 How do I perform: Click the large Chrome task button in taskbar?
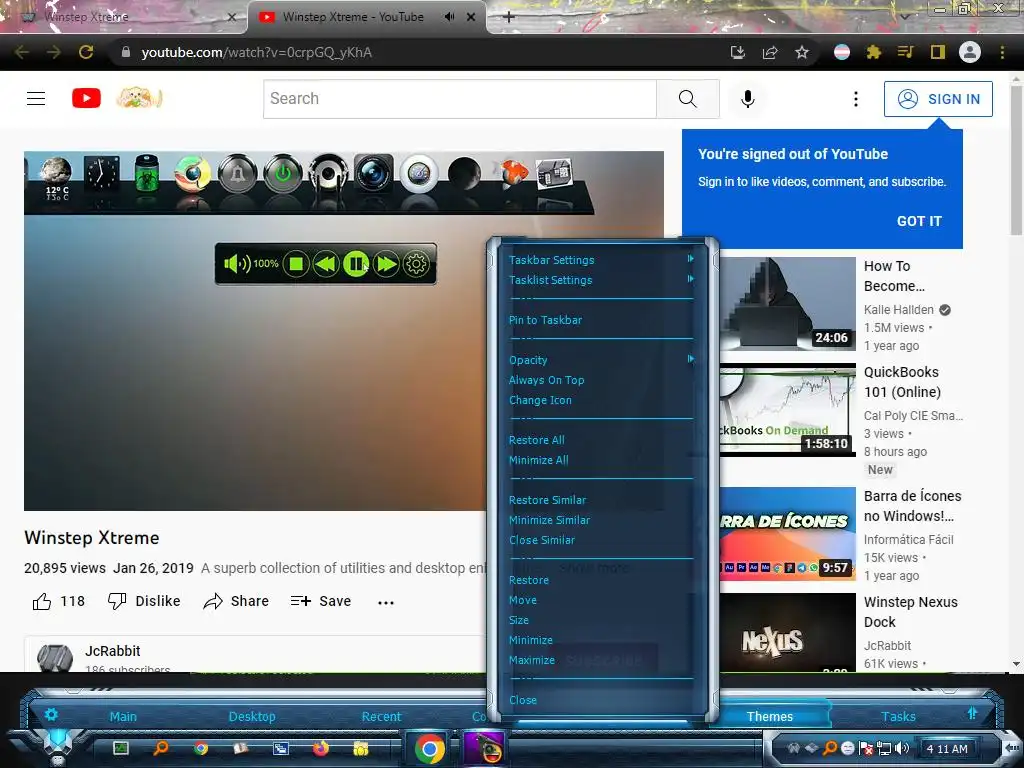tap(430, 748)
